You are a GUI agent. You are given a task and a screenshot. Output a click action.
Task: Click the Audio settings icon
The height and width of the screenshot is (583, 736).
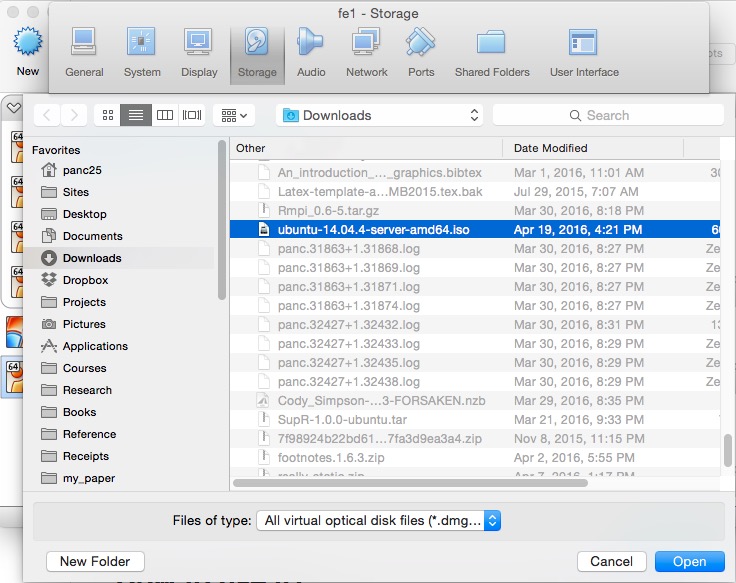pos(311,51)
